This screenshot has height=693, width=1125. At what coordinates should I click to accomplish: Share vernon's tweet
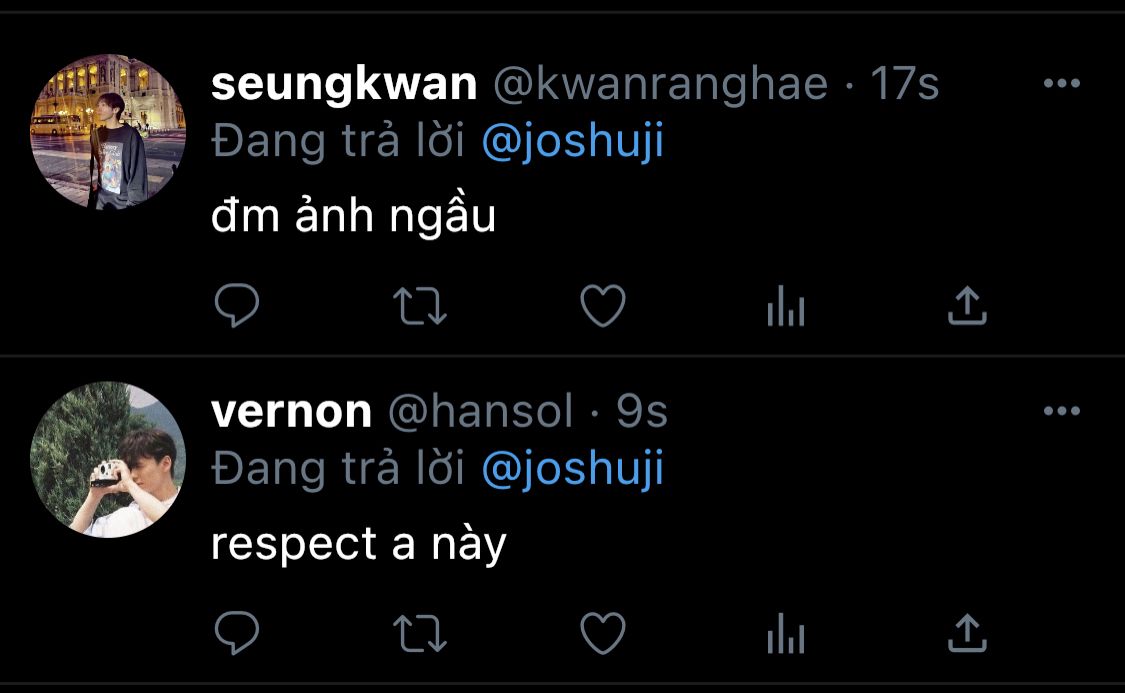click(x=967, y=633)
